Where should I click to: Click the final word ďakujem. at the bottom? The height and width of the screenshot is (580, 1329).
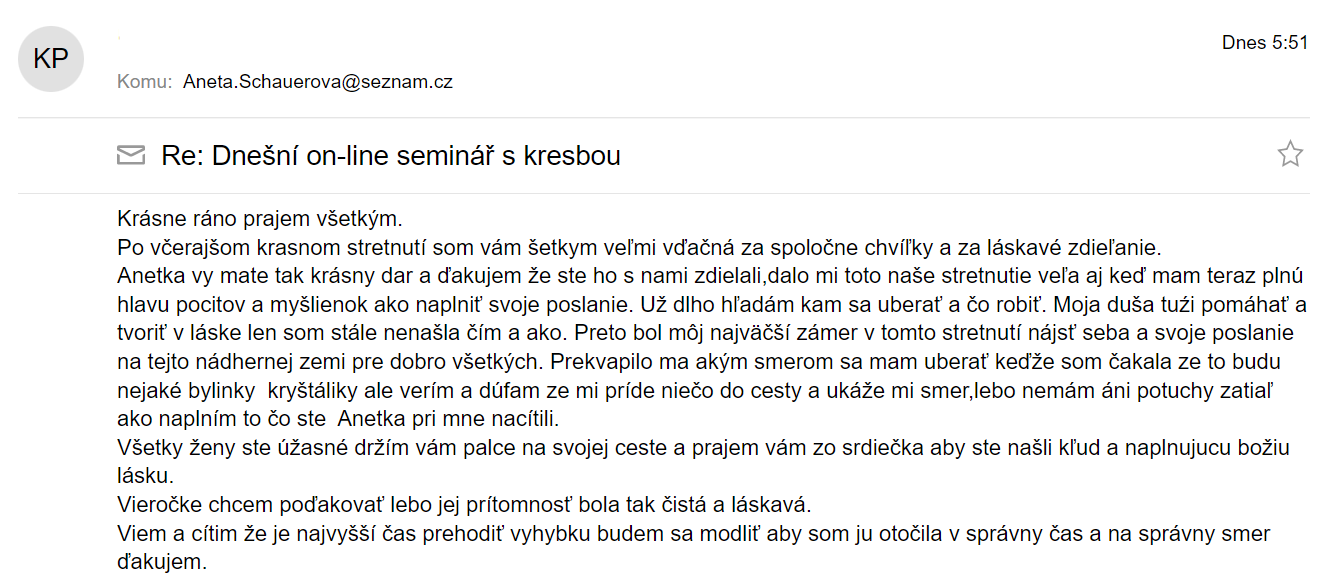click(x=162, y=562)
